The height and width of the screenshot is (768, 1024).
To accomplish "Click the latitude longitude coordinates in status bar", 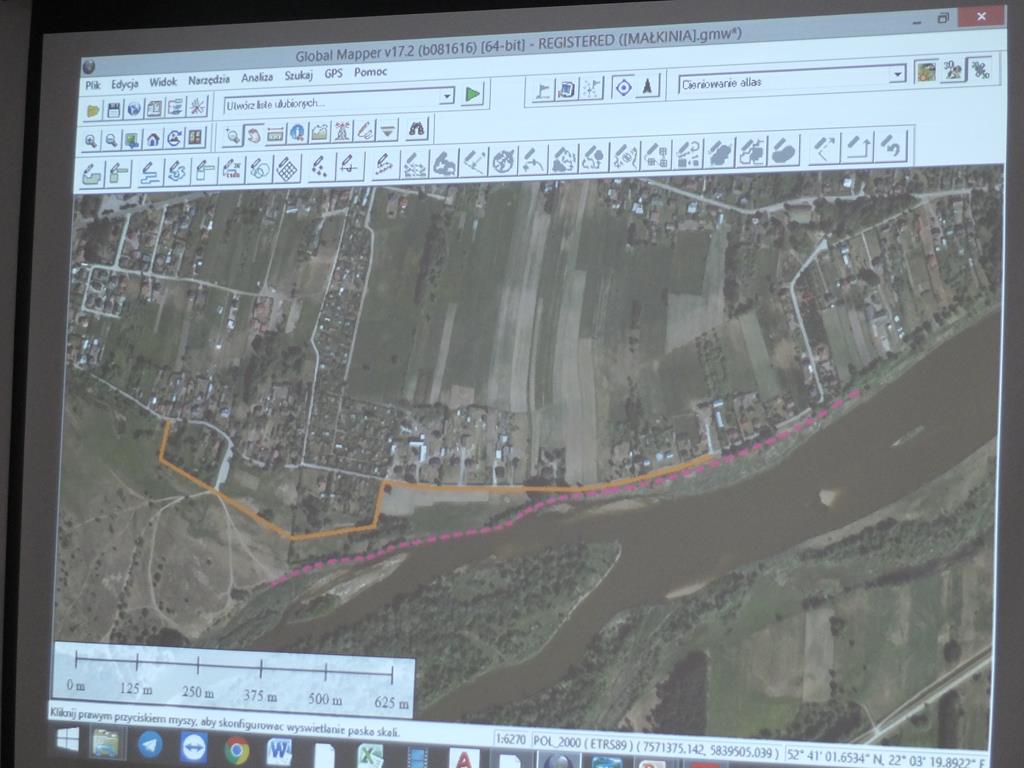I will click(886, 758).
